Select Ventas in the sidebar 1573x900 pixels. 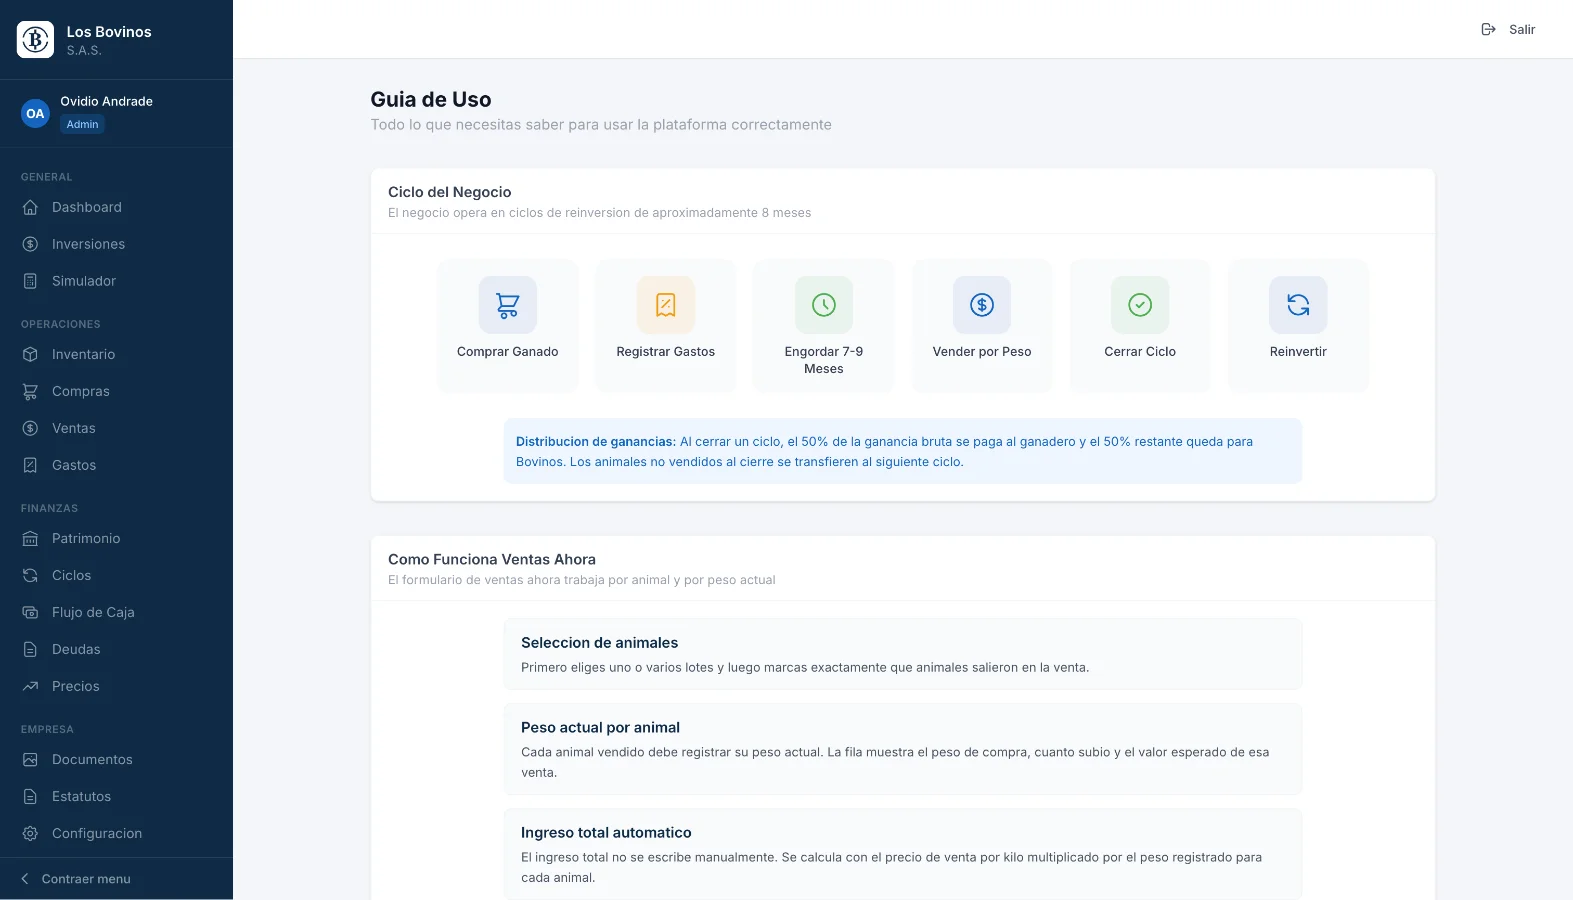coord(116,428)
